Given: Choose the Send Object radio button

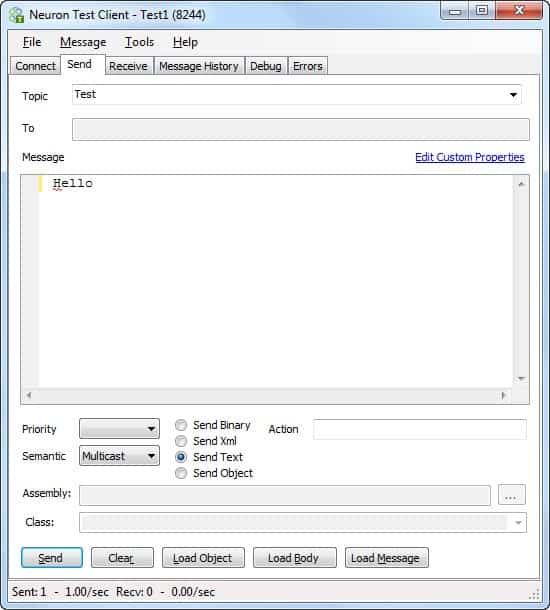Looking at the screenshot, I should (181, 473).
